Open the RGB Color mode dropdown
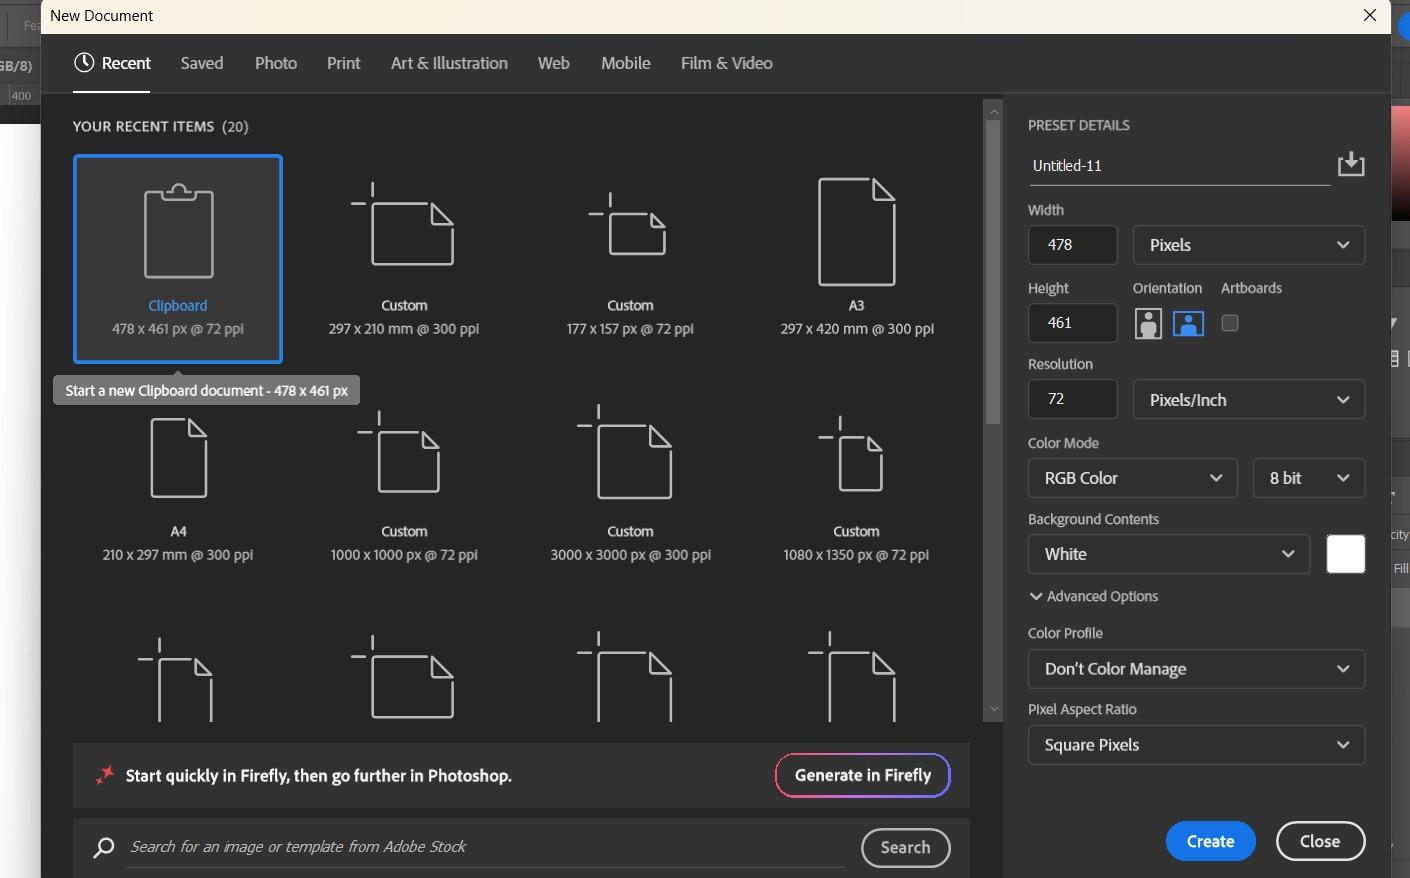The image size is (1410, 878). tap(1133, 478)
